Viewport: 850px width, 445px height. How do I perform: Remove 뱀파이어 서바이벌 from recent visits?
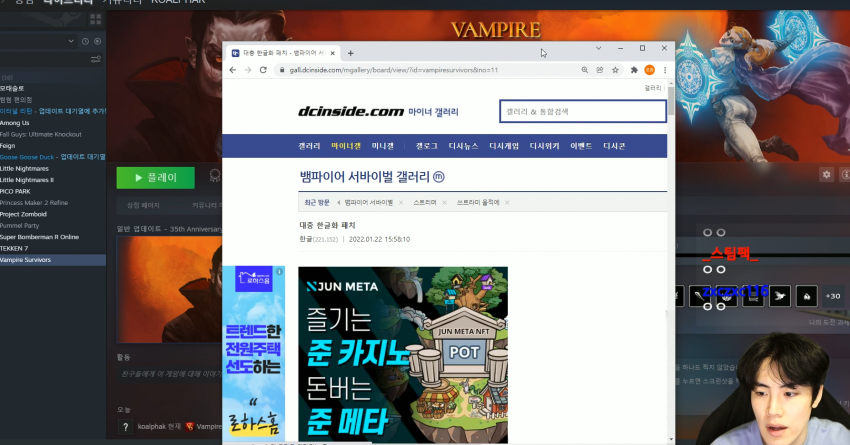click(x=401, y=203)
